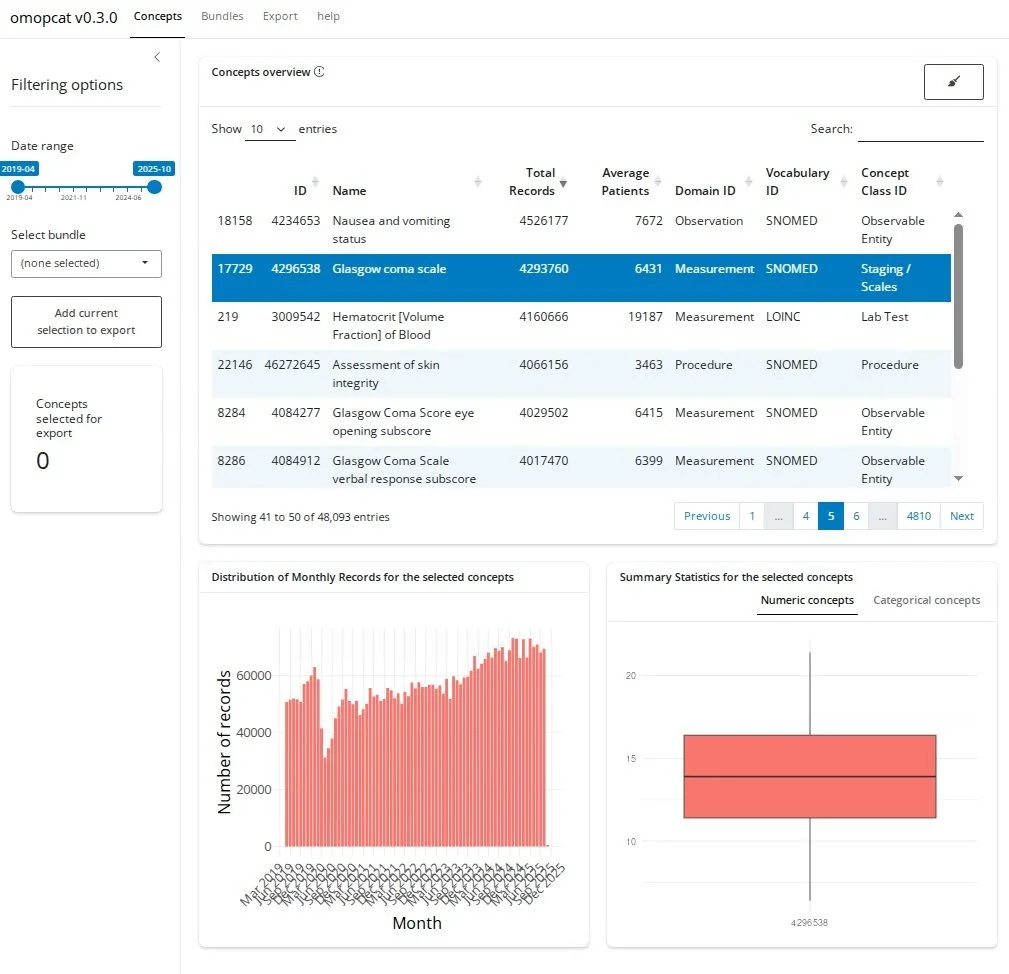Click the boxplot for concept 4296538

pyautogui.click(x=809, y=776)
